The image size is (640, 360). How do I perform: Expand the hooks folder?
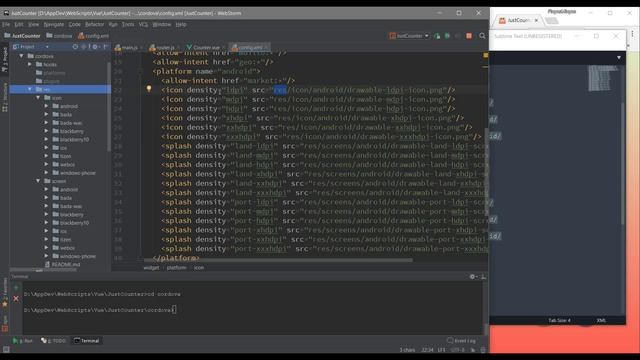[30, 64]
